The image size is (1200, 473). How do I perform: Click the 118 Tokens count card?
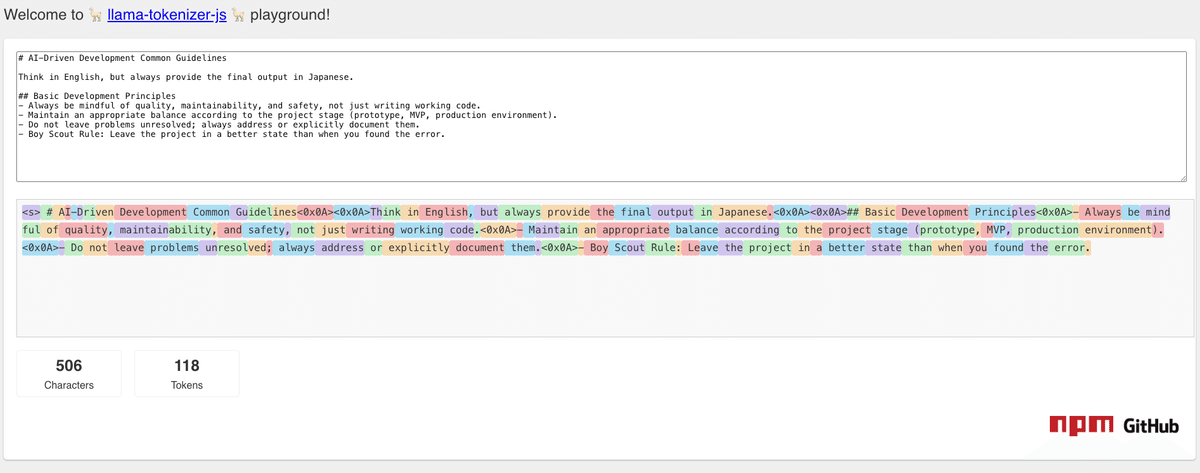[186, 373]
